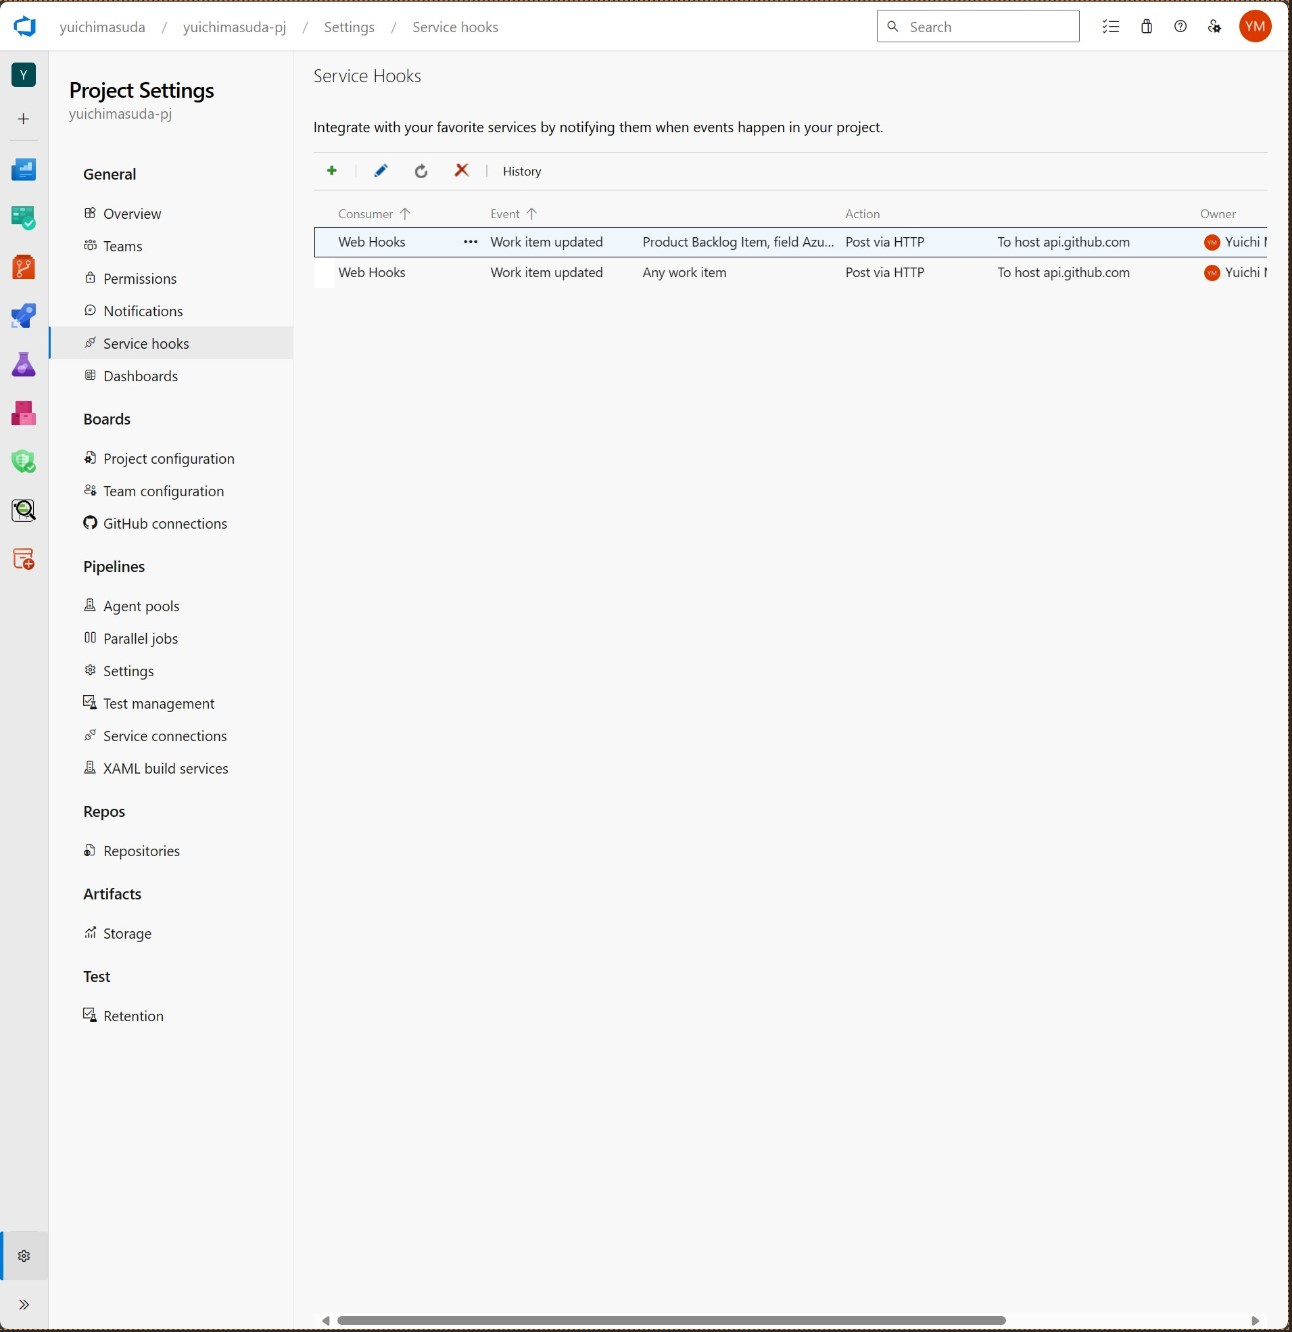The height and width of the screenshot is (1332, 1292).
Task: Open the ellipsis menu on the selected webhook row
Action: coord(469,241)
